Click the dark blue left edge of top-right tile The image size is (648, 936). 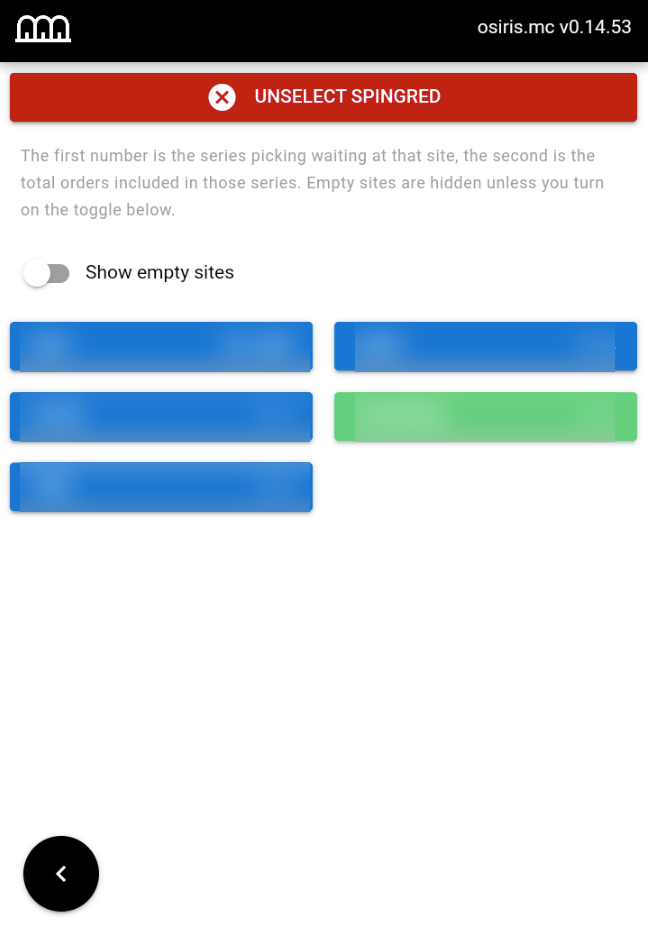[x=344, y=347]
